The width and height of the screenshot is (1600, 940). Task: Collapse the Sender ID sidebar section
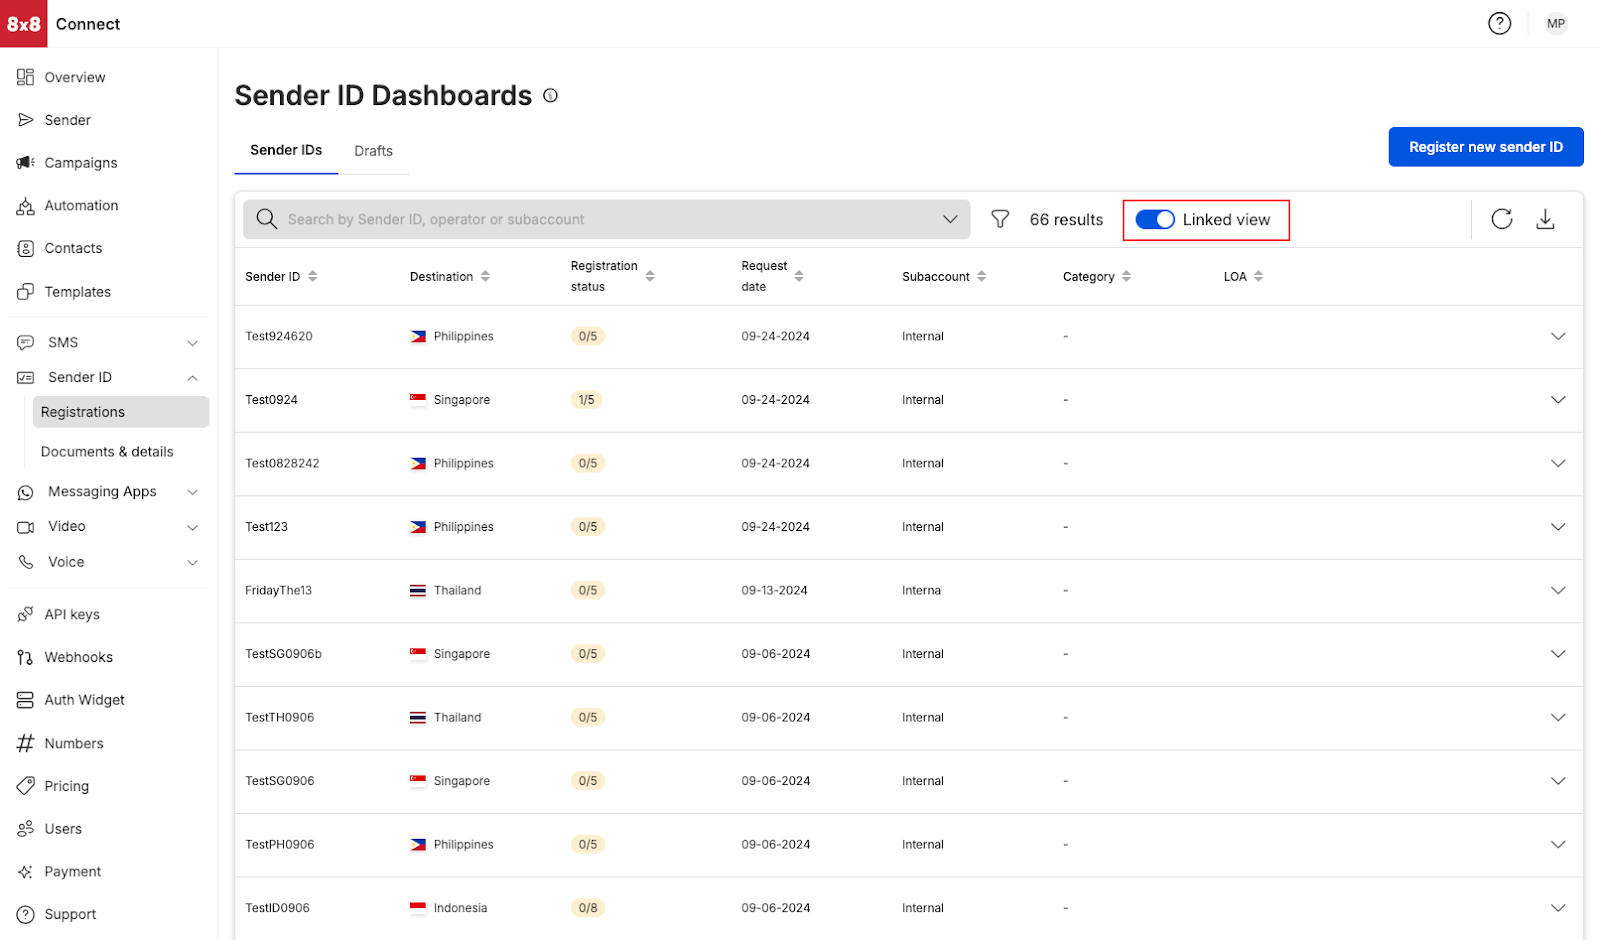192,378
